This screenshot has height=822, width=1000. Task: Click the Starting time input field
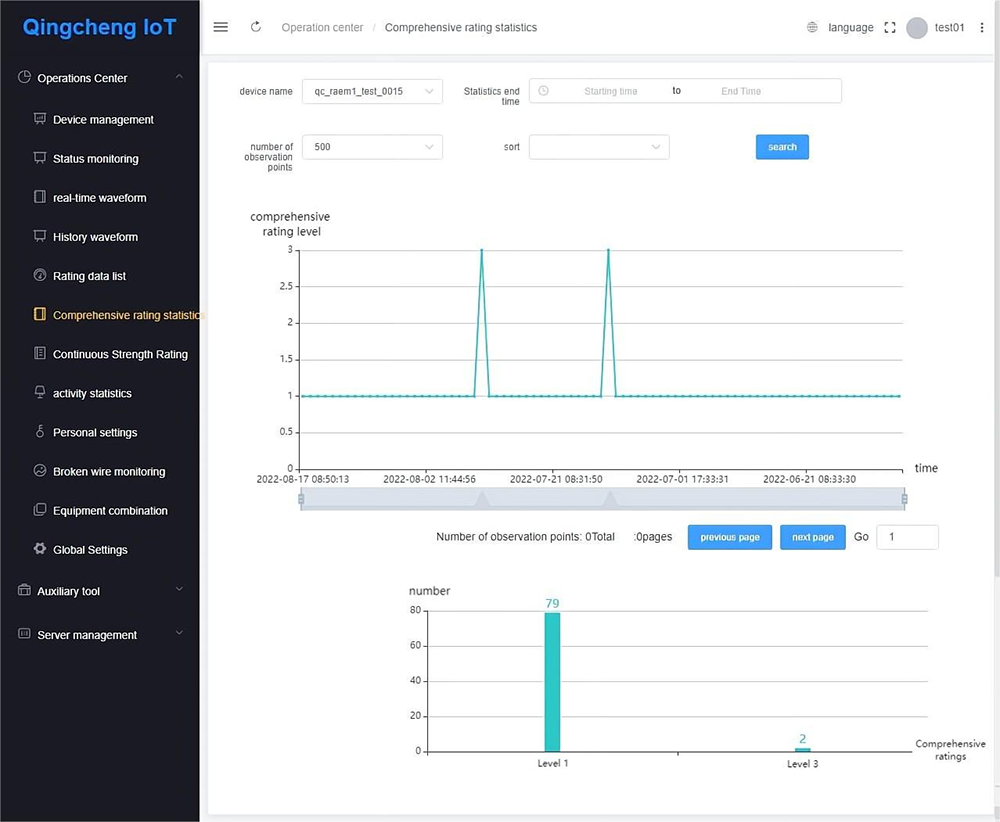click(610, 91)
